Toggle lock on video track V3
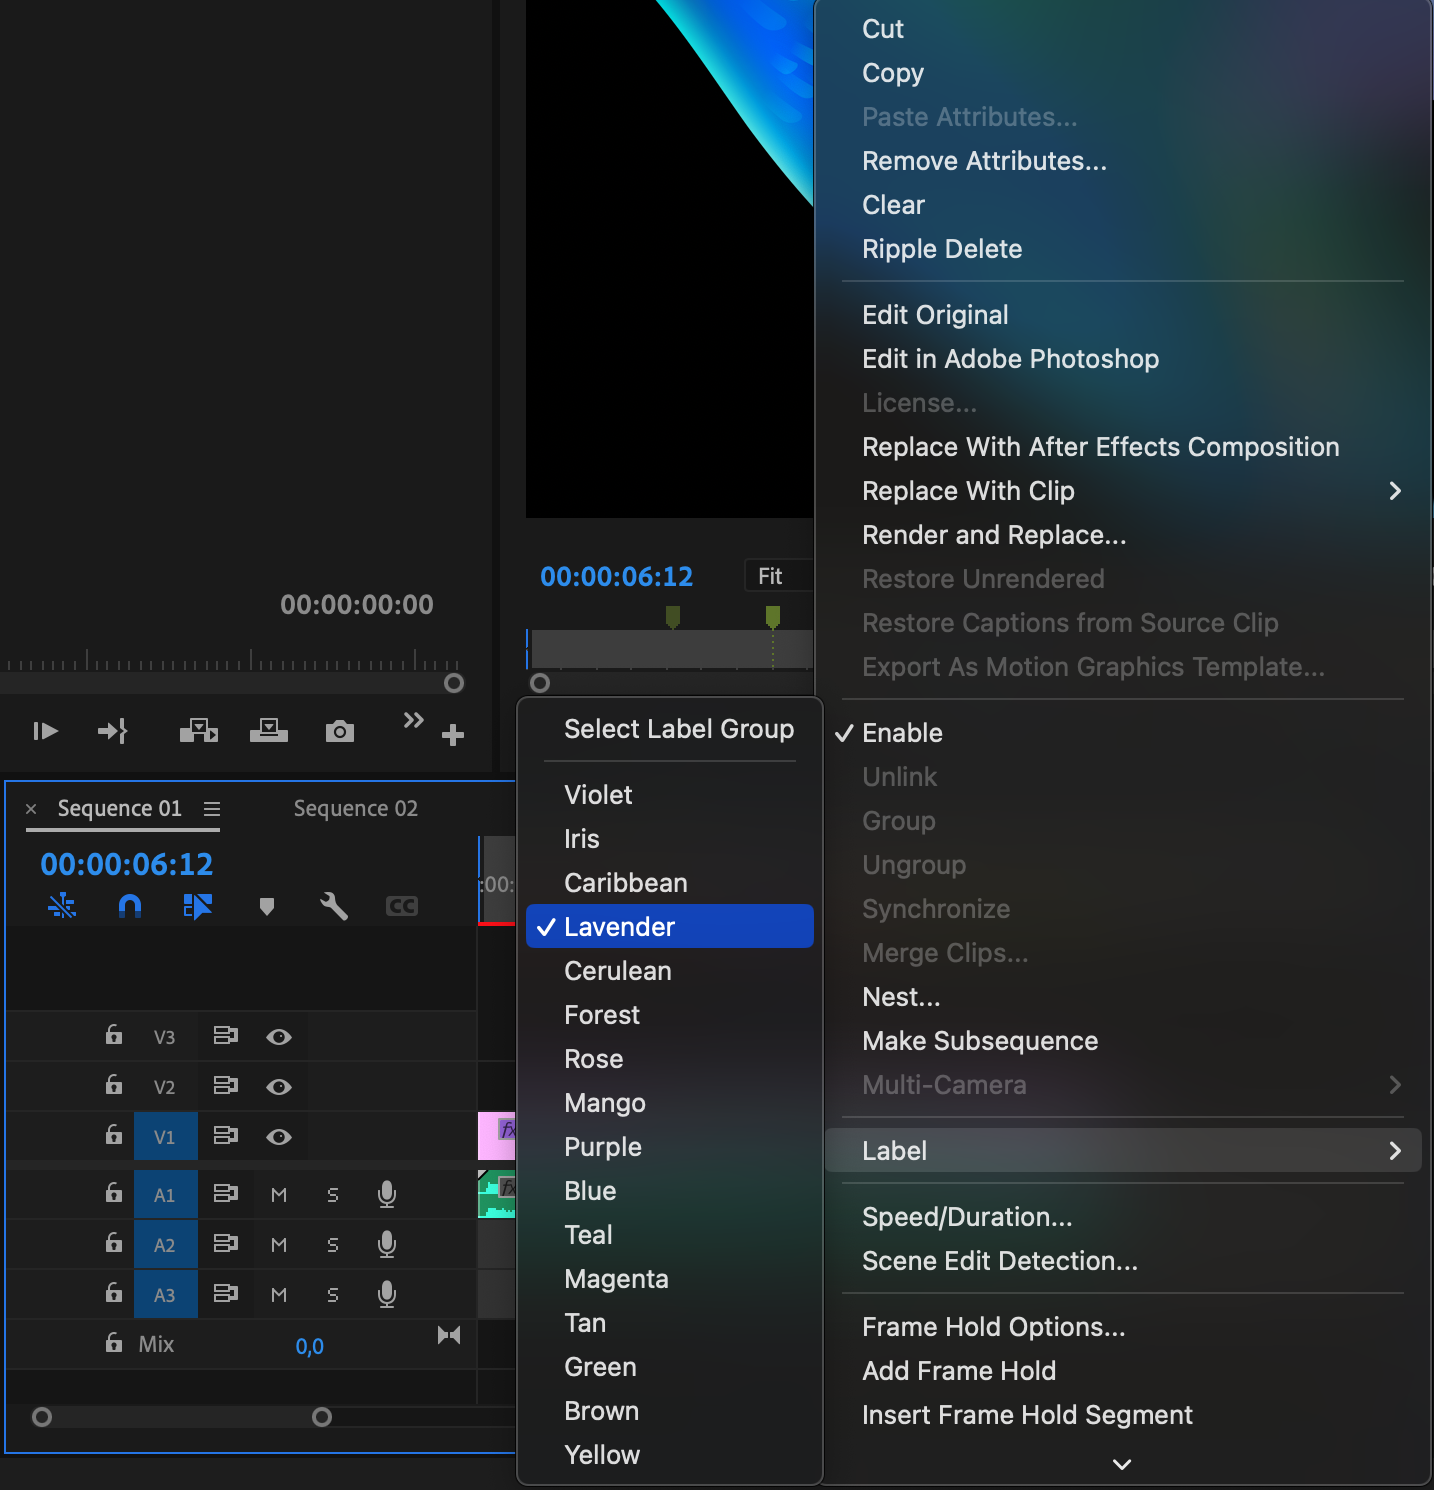1434x1490 pixels. (114, 1036)
